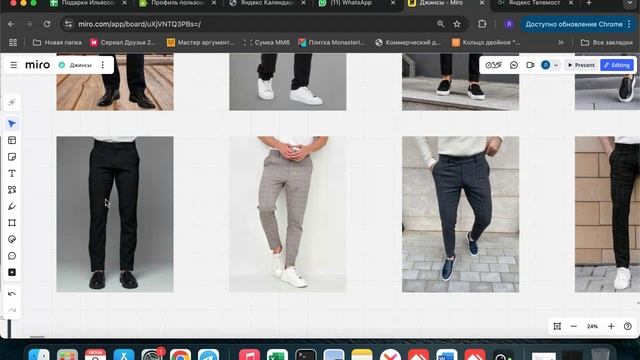Zoom out with the minus button

coord(573,326)
